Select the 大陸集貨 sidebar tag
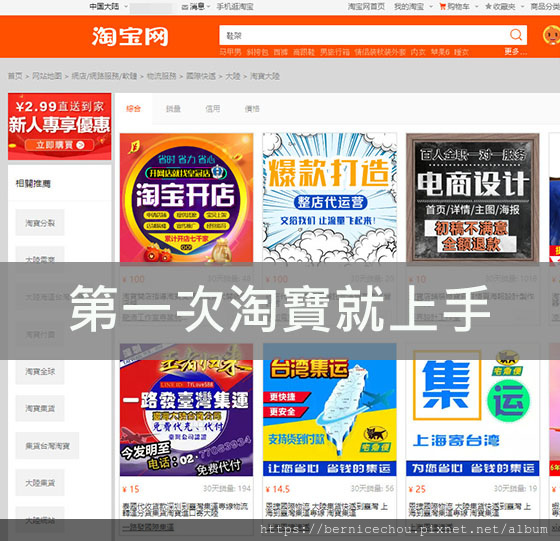 [40, 483]
